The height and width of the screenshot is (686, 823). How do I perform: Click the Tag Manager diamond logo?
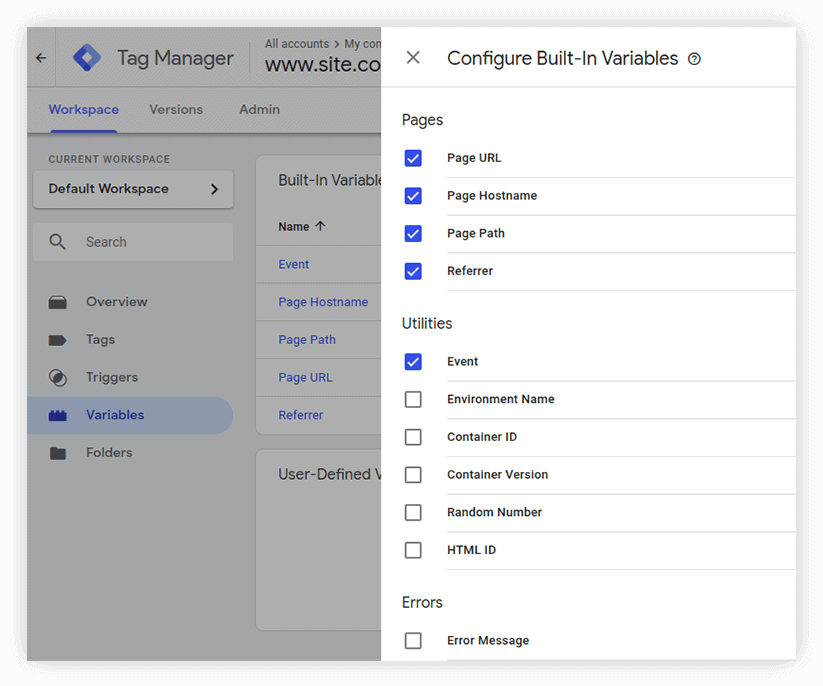87,58
